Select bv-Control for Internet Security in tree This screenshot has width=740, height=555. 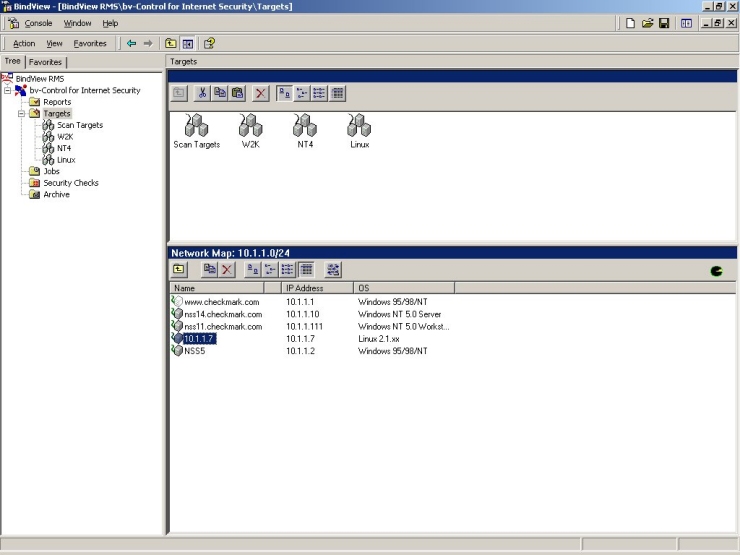pos(85,90)
